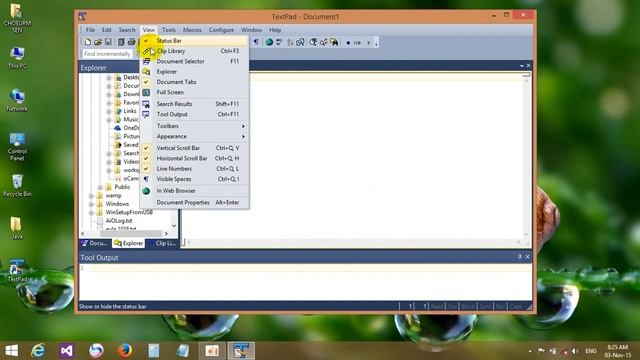640x360 pixels.
Task: Click the Print toolbar icon
Action: [x=131, y=42]
